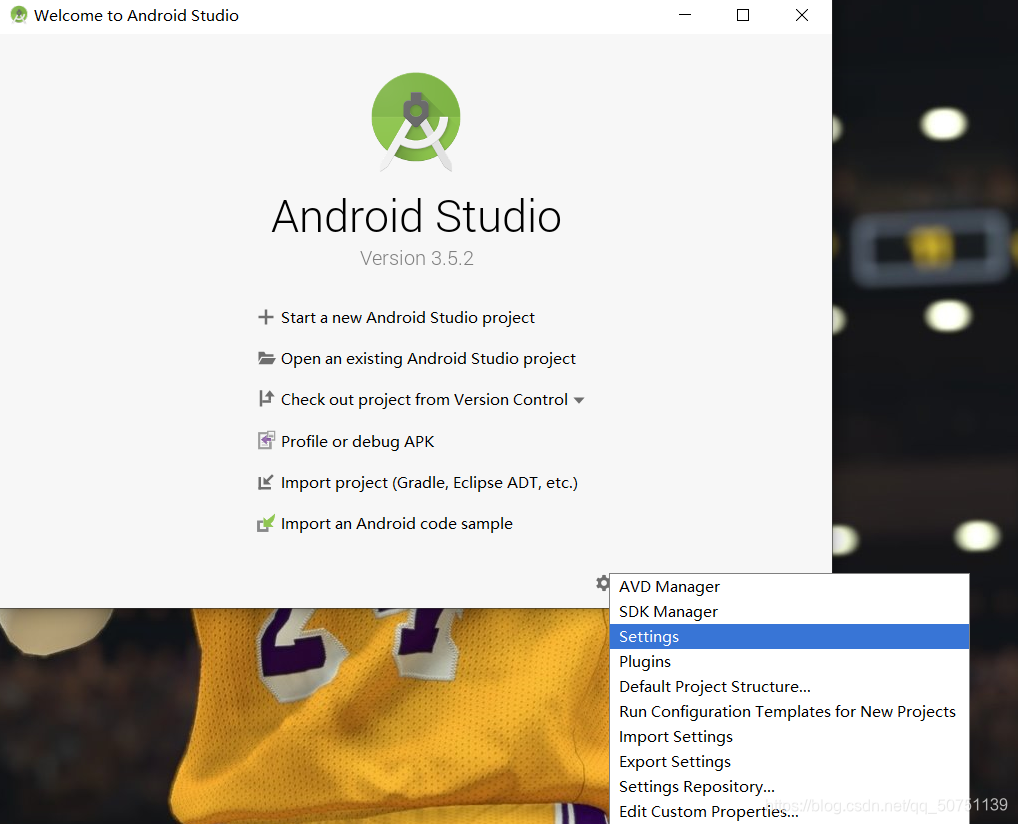Expand the Version Control dropdown arrow

[579, 401]
